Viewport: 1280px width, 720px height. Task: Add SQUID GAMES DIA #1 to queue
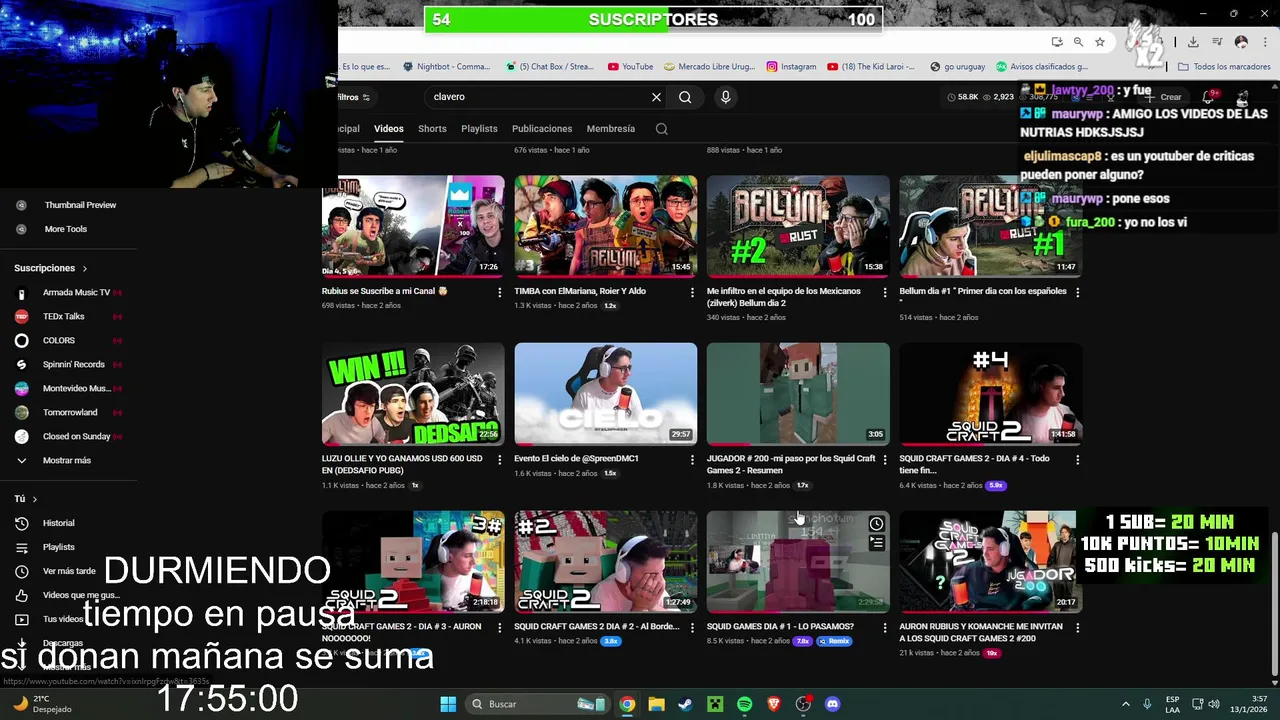[876, 543]
